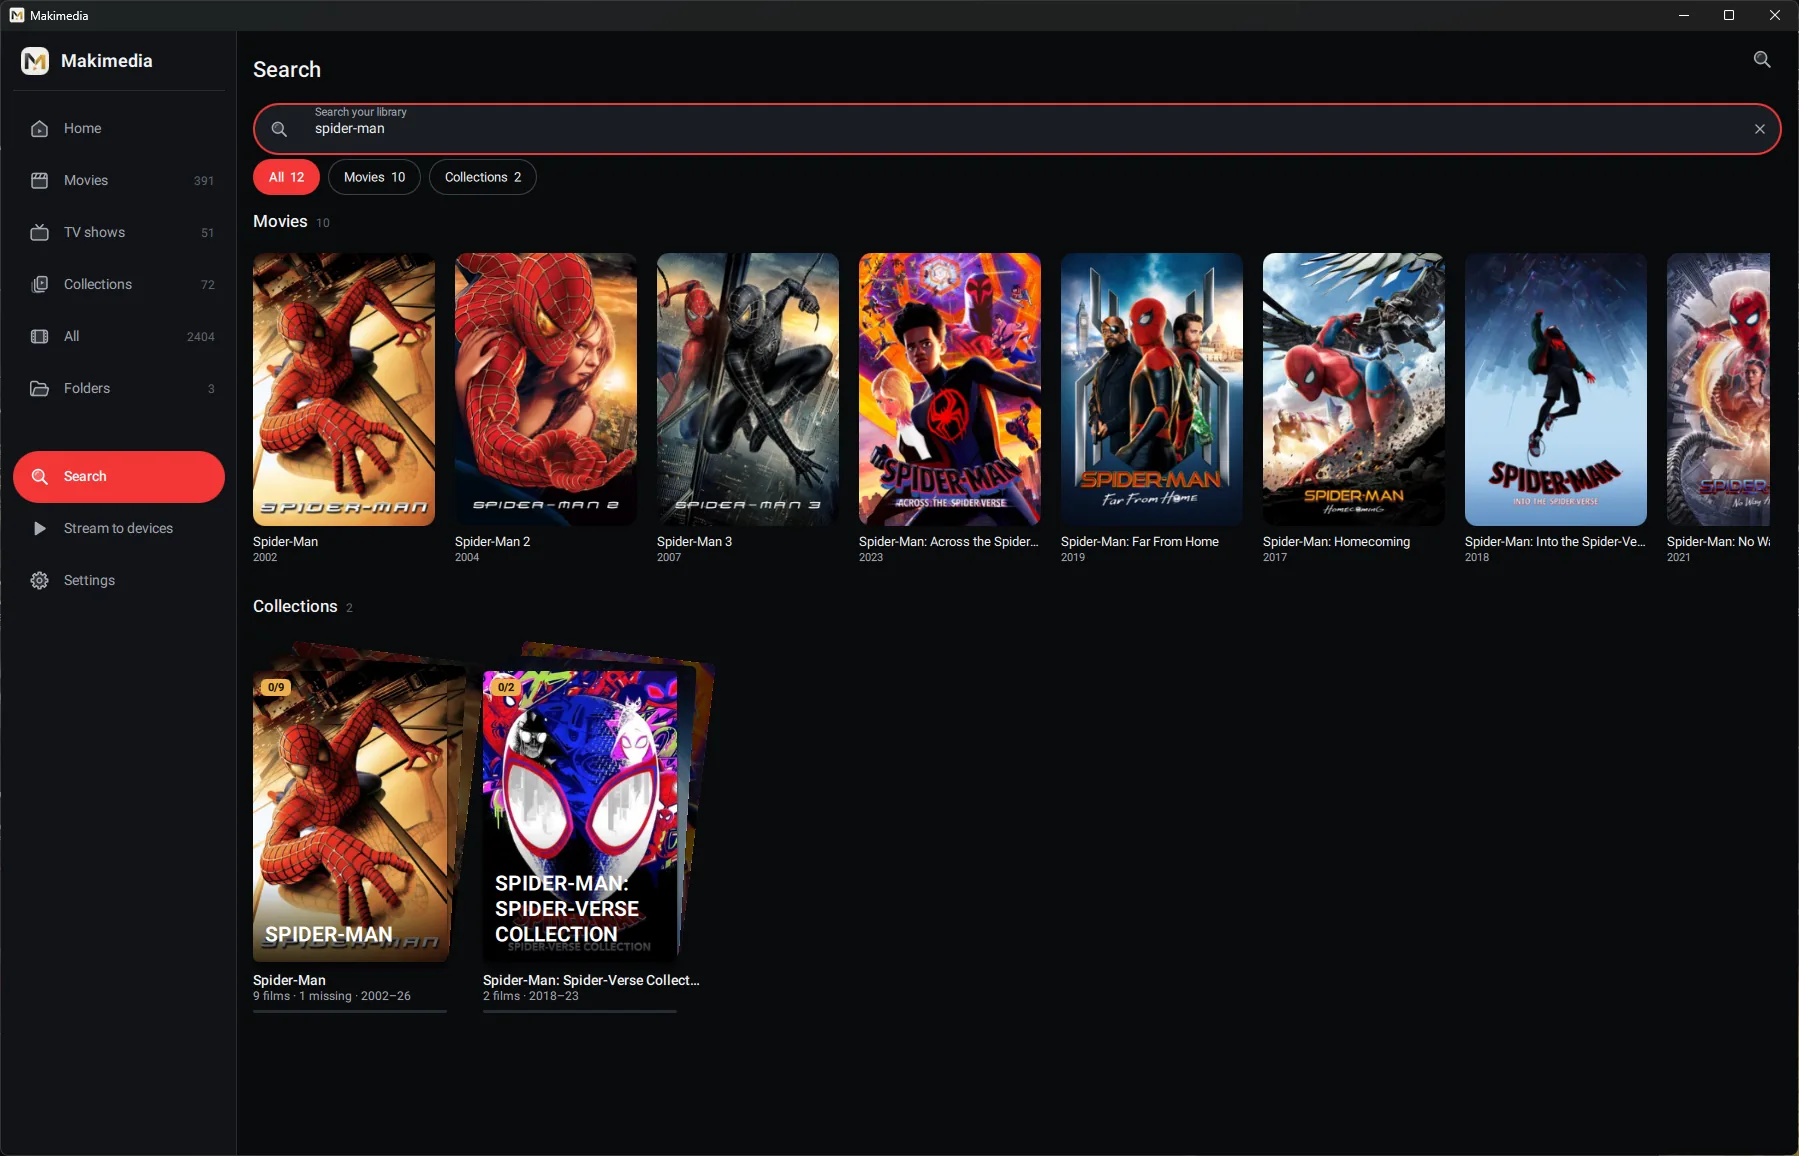The height and width of the screenshot is (1156, 1799).
Task: Focus the 'spider-man' search input field
Action: pyautogui.click(x=1017, y=129)
